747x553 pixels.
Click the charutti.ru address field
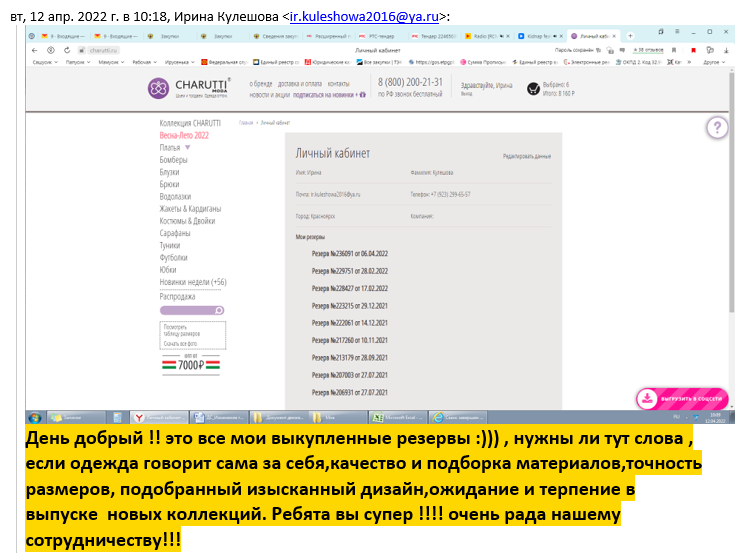click(x=102, y=50)
